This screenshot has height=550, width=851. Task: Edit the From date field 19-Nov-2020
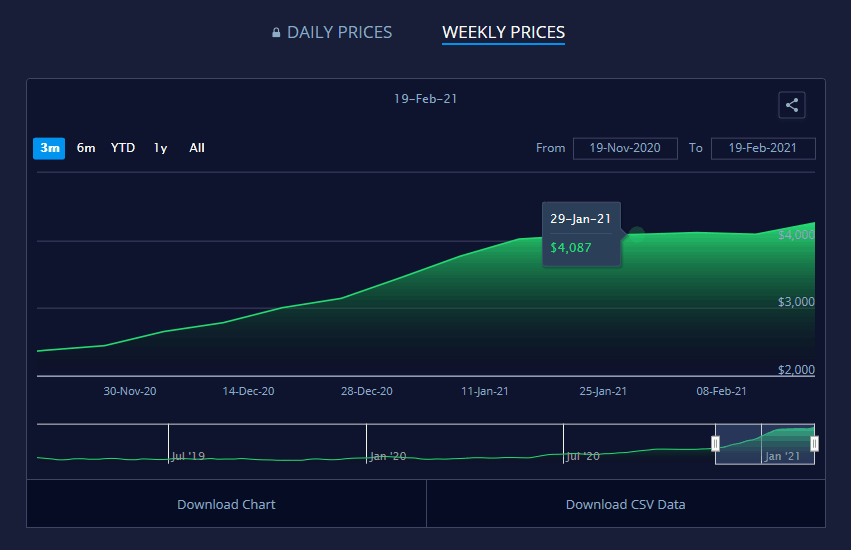coord(625,148)
